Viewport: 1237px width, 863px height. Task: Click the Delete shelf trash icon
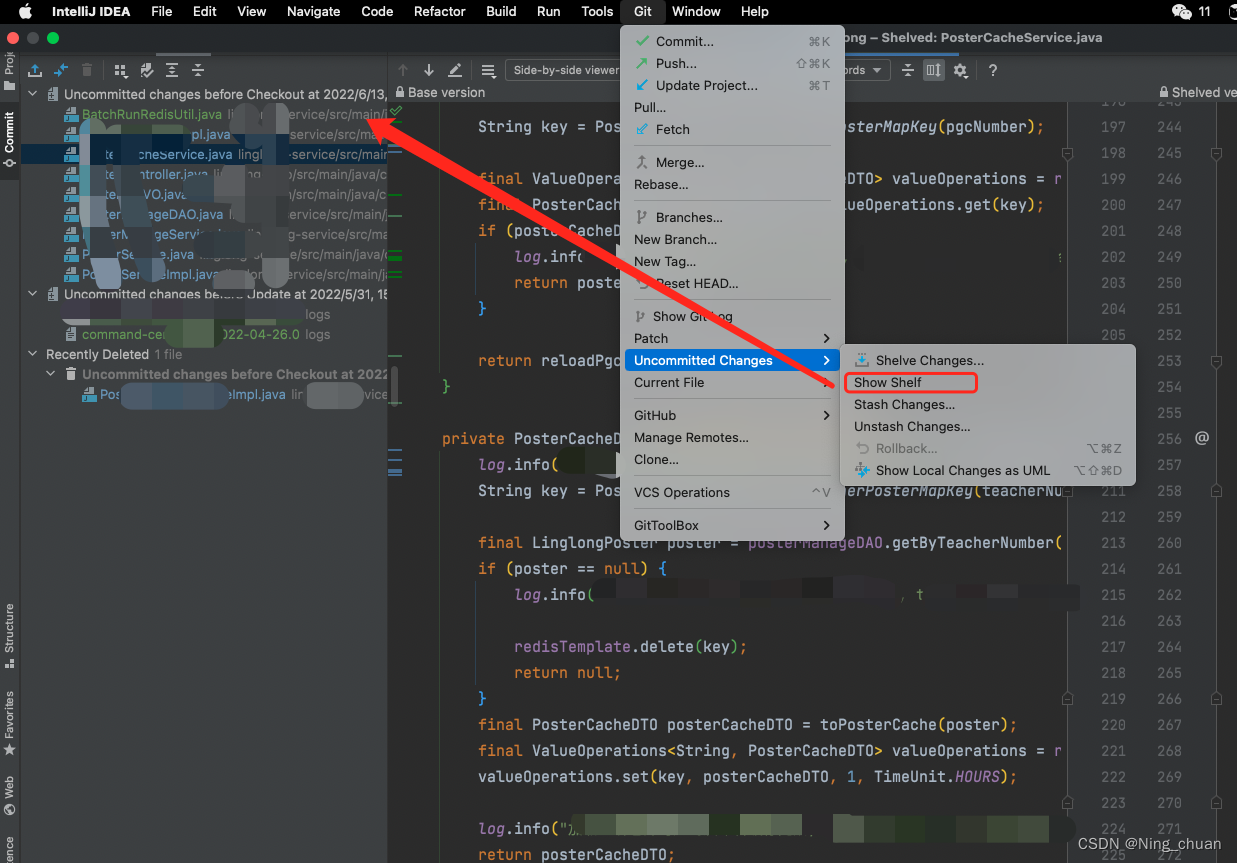pyautogui.click(x=87, y=70)
